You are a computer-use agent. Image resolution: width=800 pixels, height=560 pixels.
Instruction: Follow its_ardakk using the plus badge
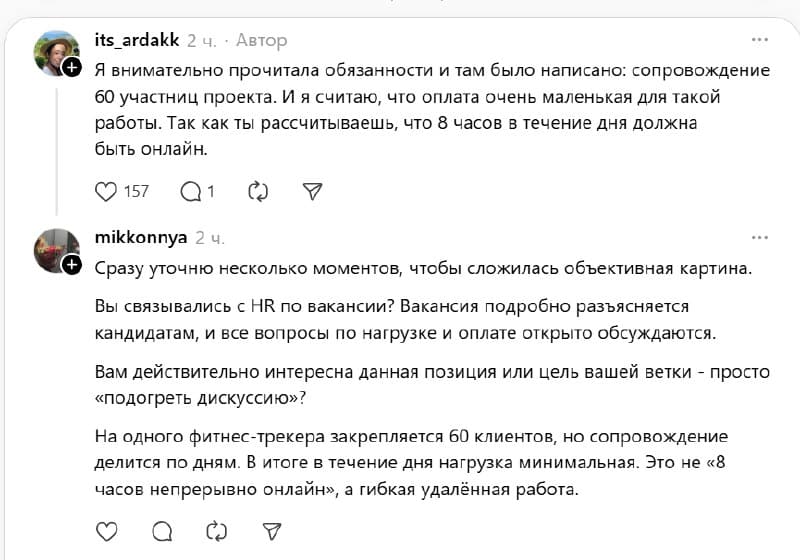point(72,67)
